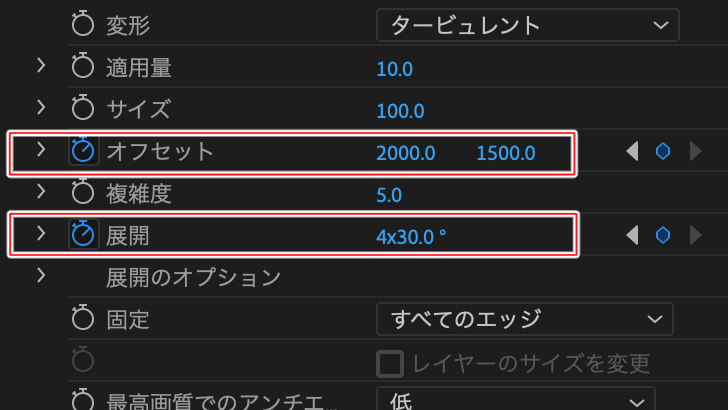Screen dimensions: 728x410
Task: Click the 展開 rotation value 4x30.0°
Action: coord(411,237)
